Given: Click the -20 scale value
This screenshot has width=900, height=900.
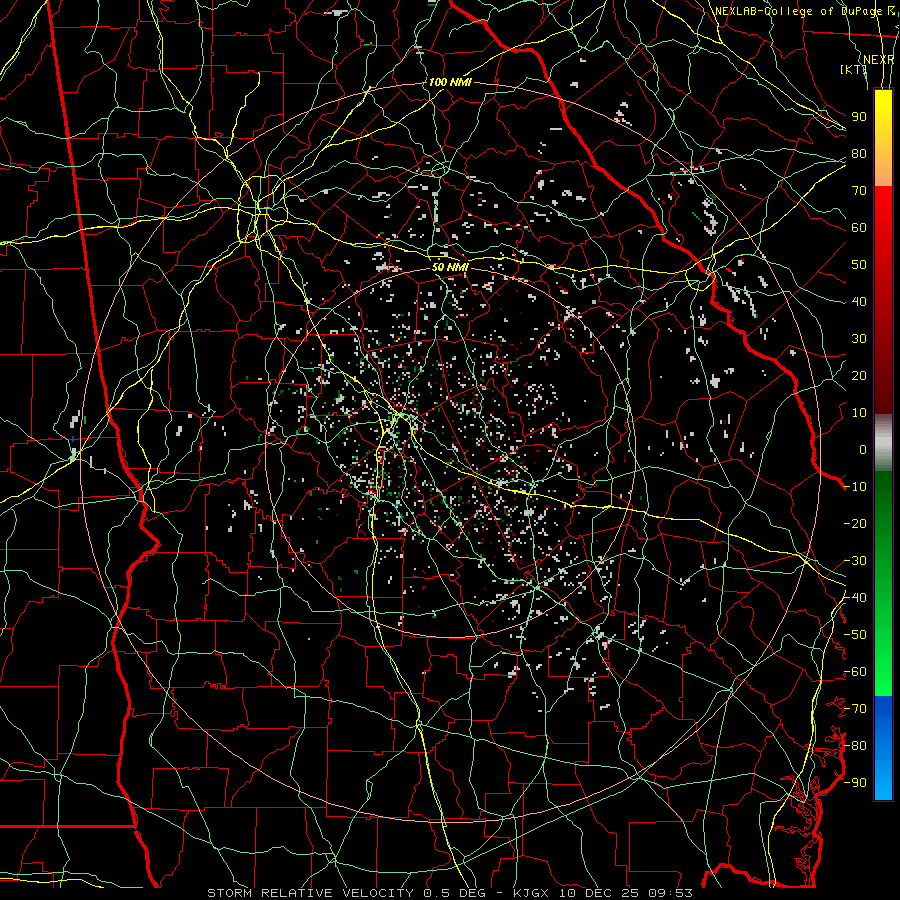Looking at the screenshot, I should click(x=855, y=523).
